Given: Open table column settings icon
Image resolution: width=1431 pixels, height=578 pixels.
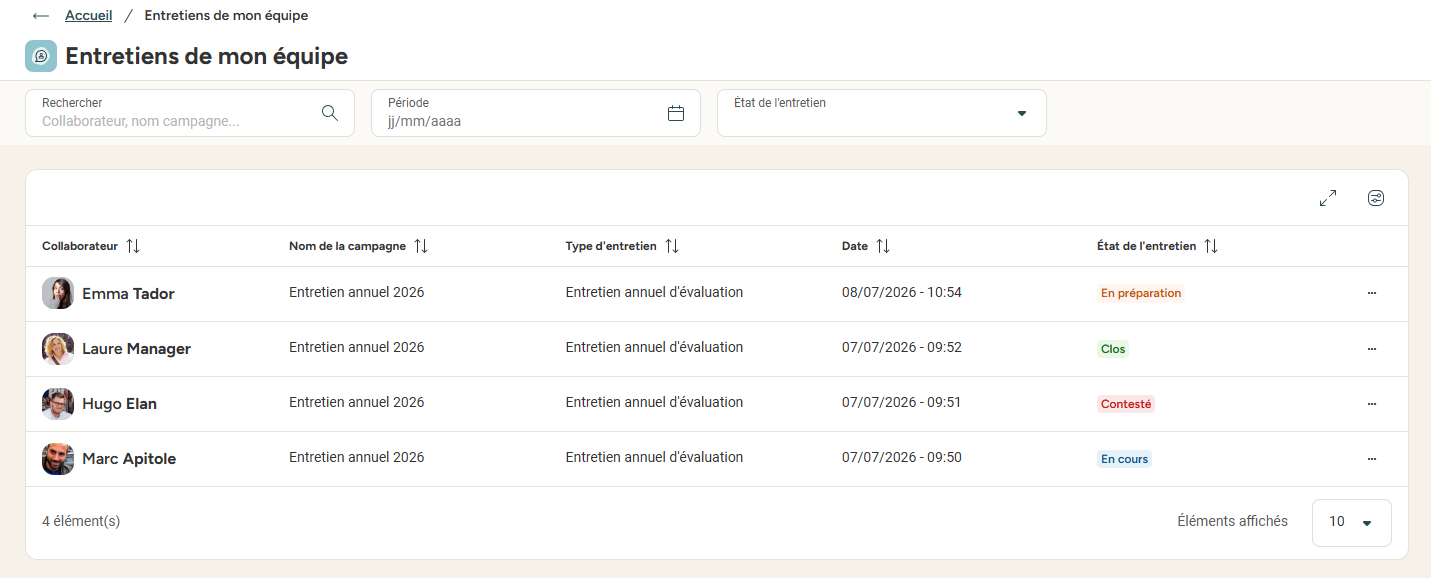Looking at the screenshot, I should [x=1376, y=198].
